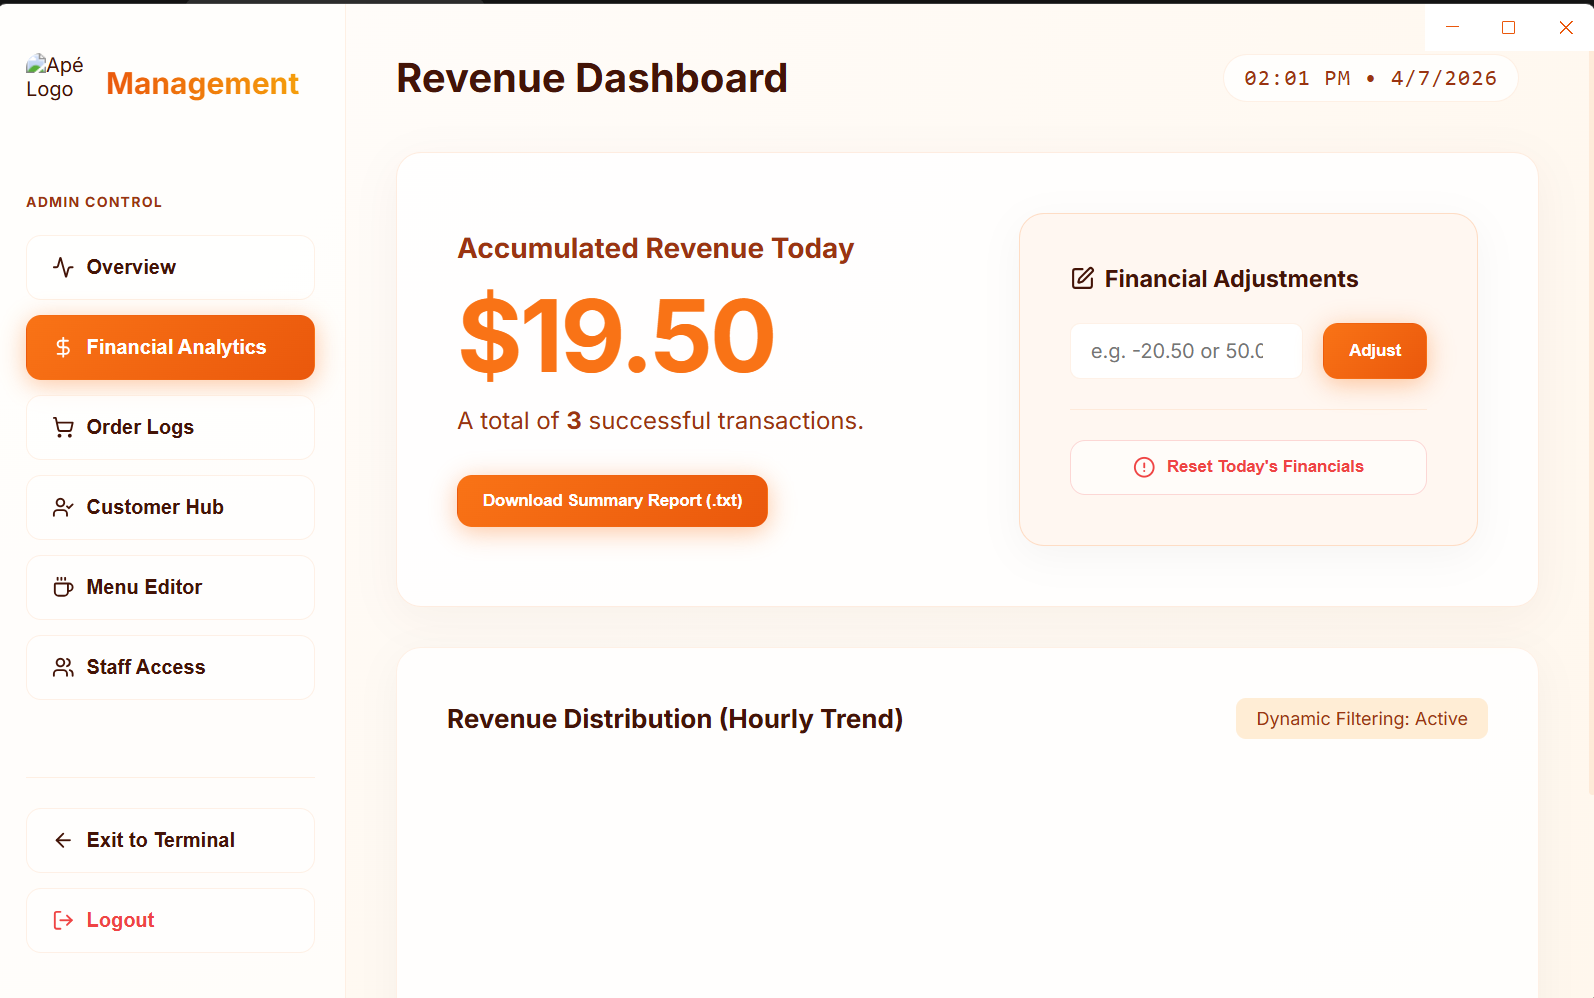
Task: Click the pencil edit icon near Financial Adjustments
Action: (x=1082, y=279)
